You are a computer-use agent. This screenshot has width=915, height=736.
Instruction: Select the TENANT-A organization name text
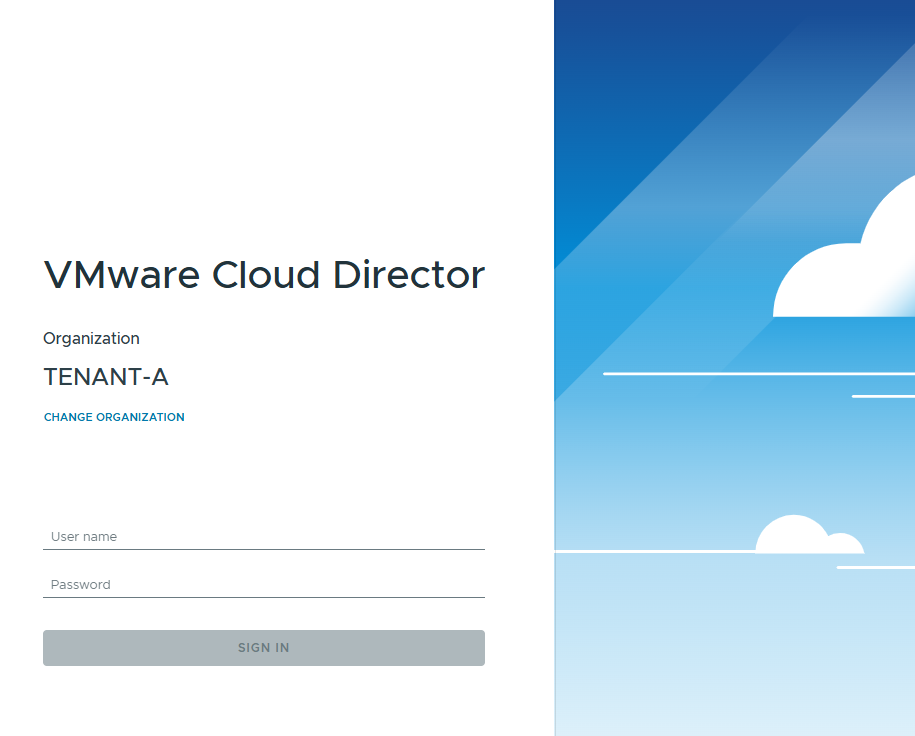(106, 377)
